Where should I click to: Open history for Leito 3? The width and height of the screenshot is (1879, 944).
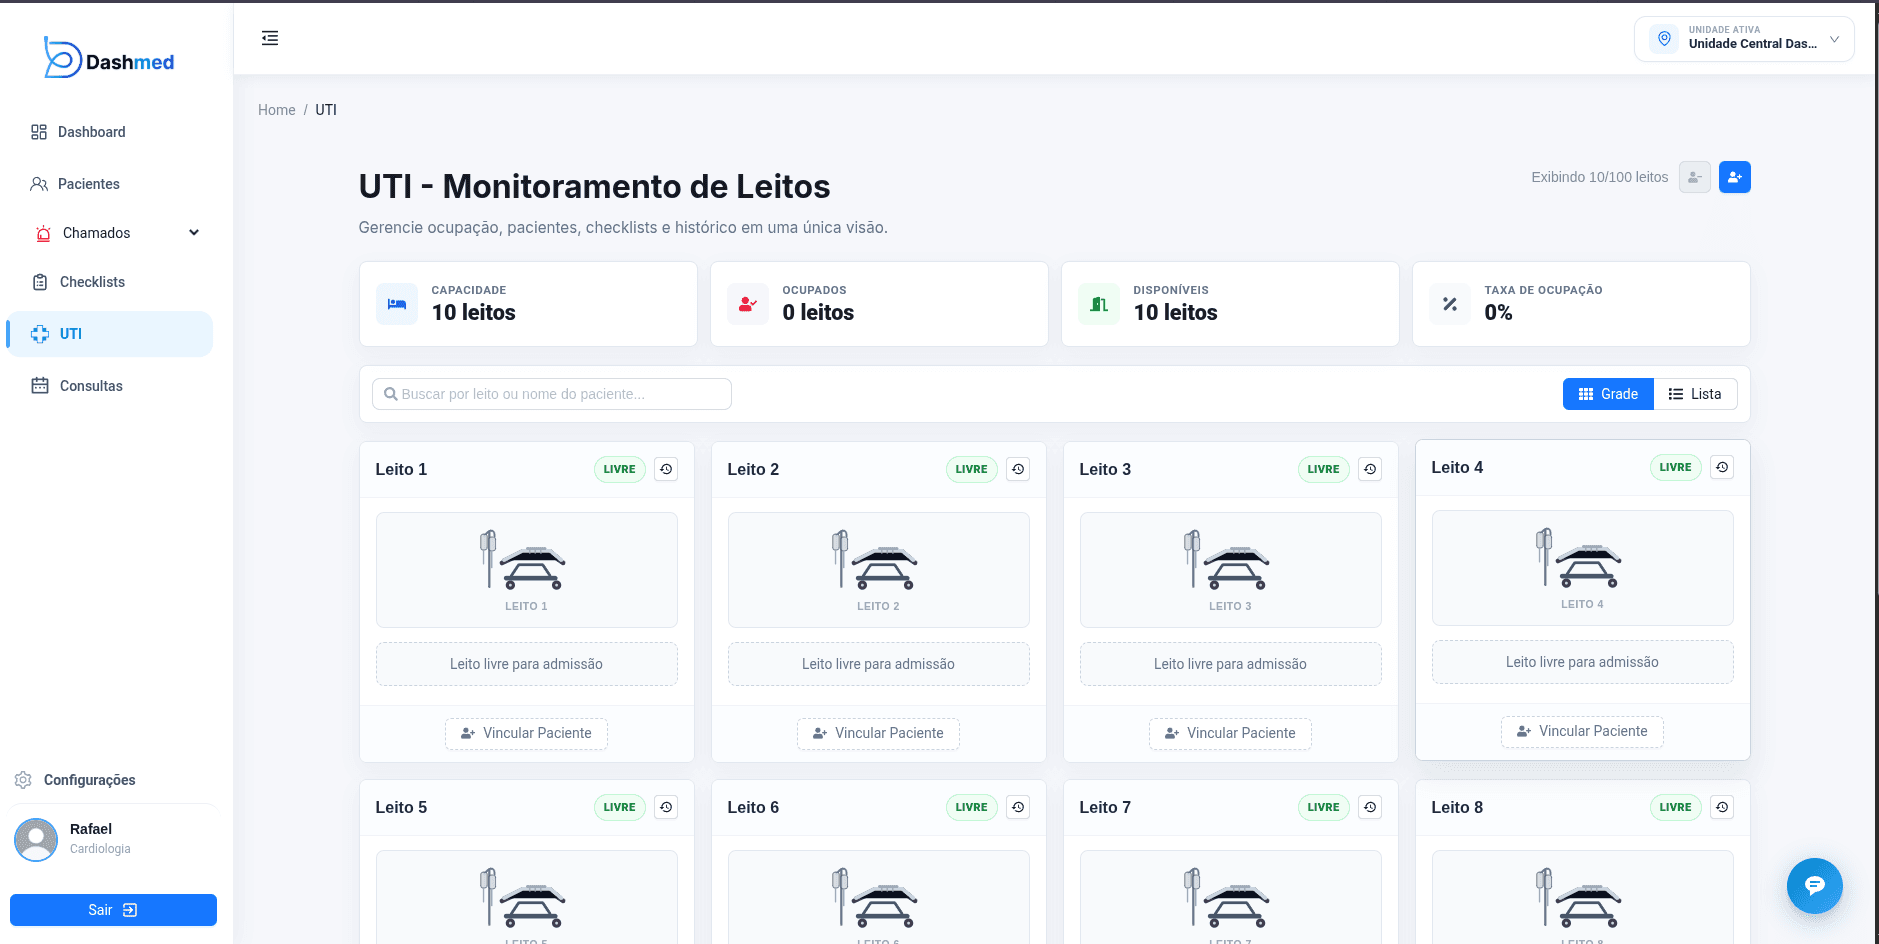(x=1370, y=469)
